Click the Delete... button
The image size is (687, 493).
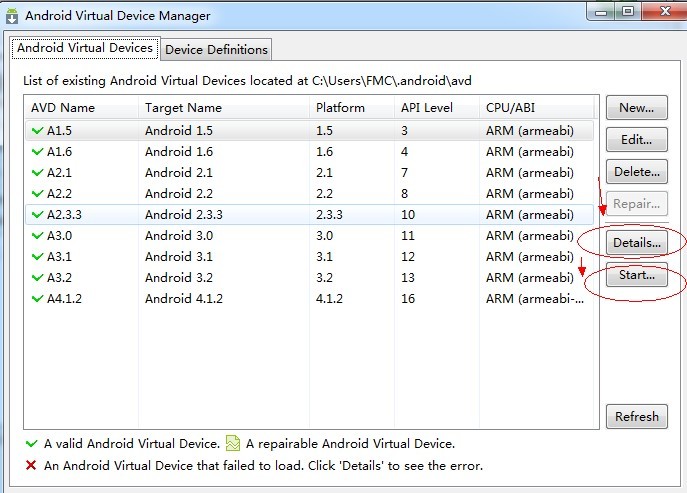point(637,172)
